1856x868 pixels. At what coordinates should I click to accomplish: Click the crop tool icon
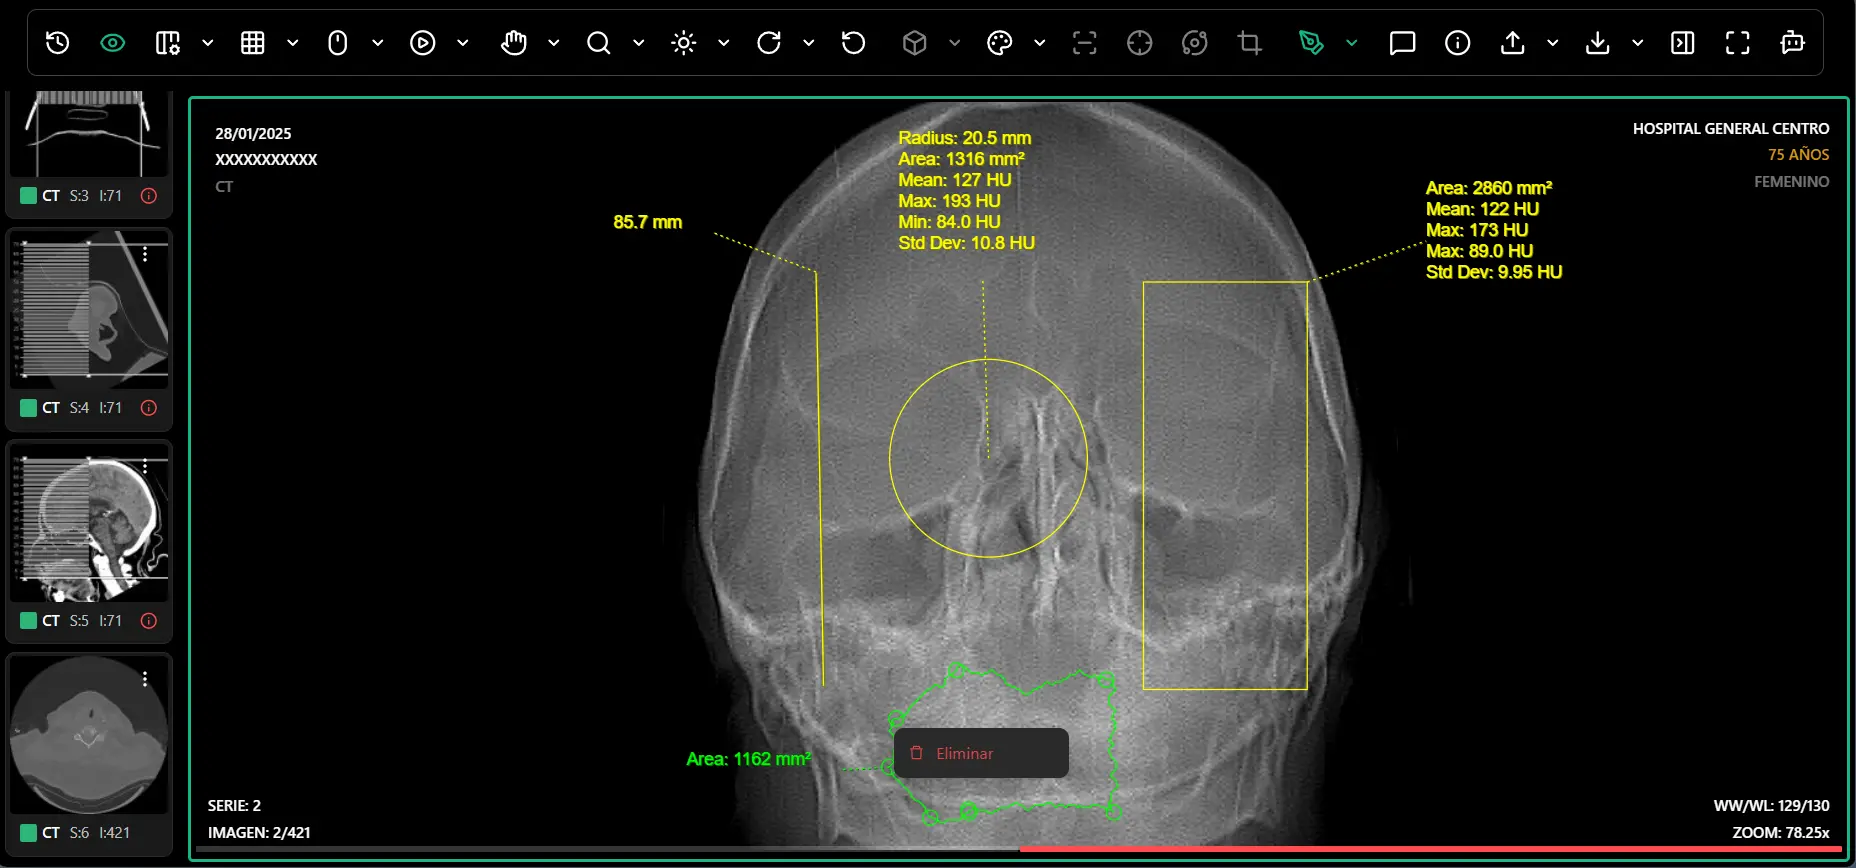(x=1249, y=43)
